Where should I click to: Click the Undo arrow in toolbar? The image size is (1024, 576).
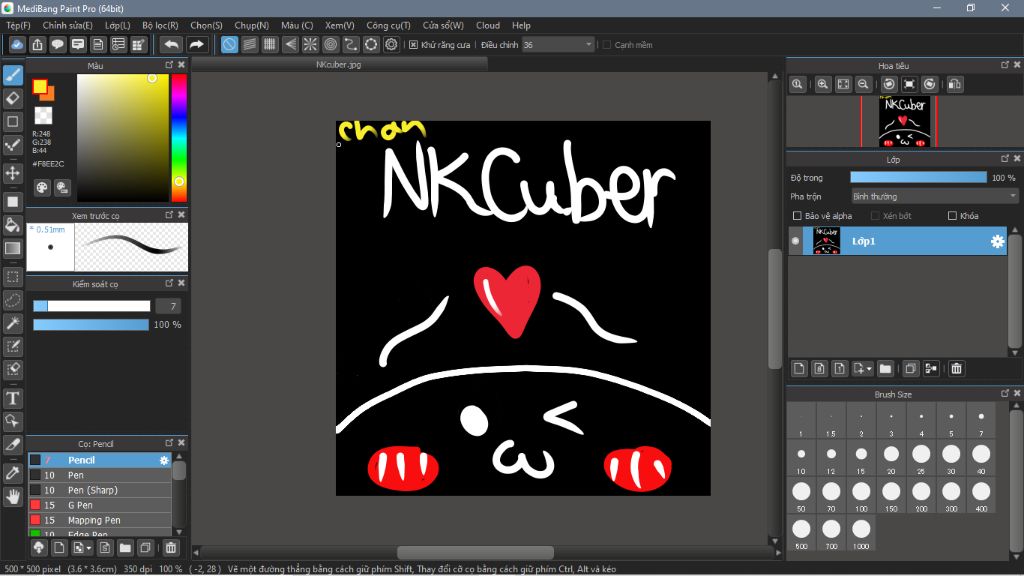[x=171, y=44]
